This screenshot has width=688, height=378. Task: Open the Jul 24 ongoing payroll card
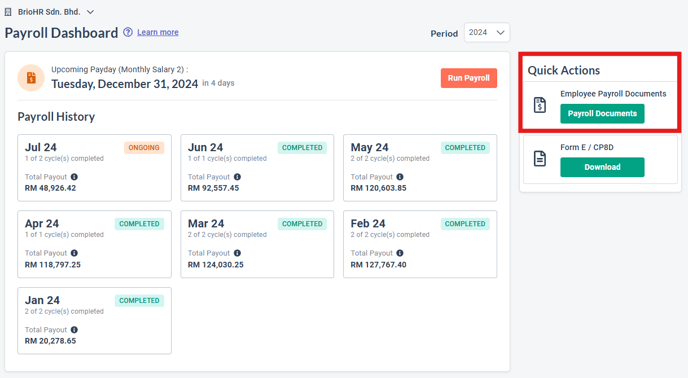[x=94, y=168]
